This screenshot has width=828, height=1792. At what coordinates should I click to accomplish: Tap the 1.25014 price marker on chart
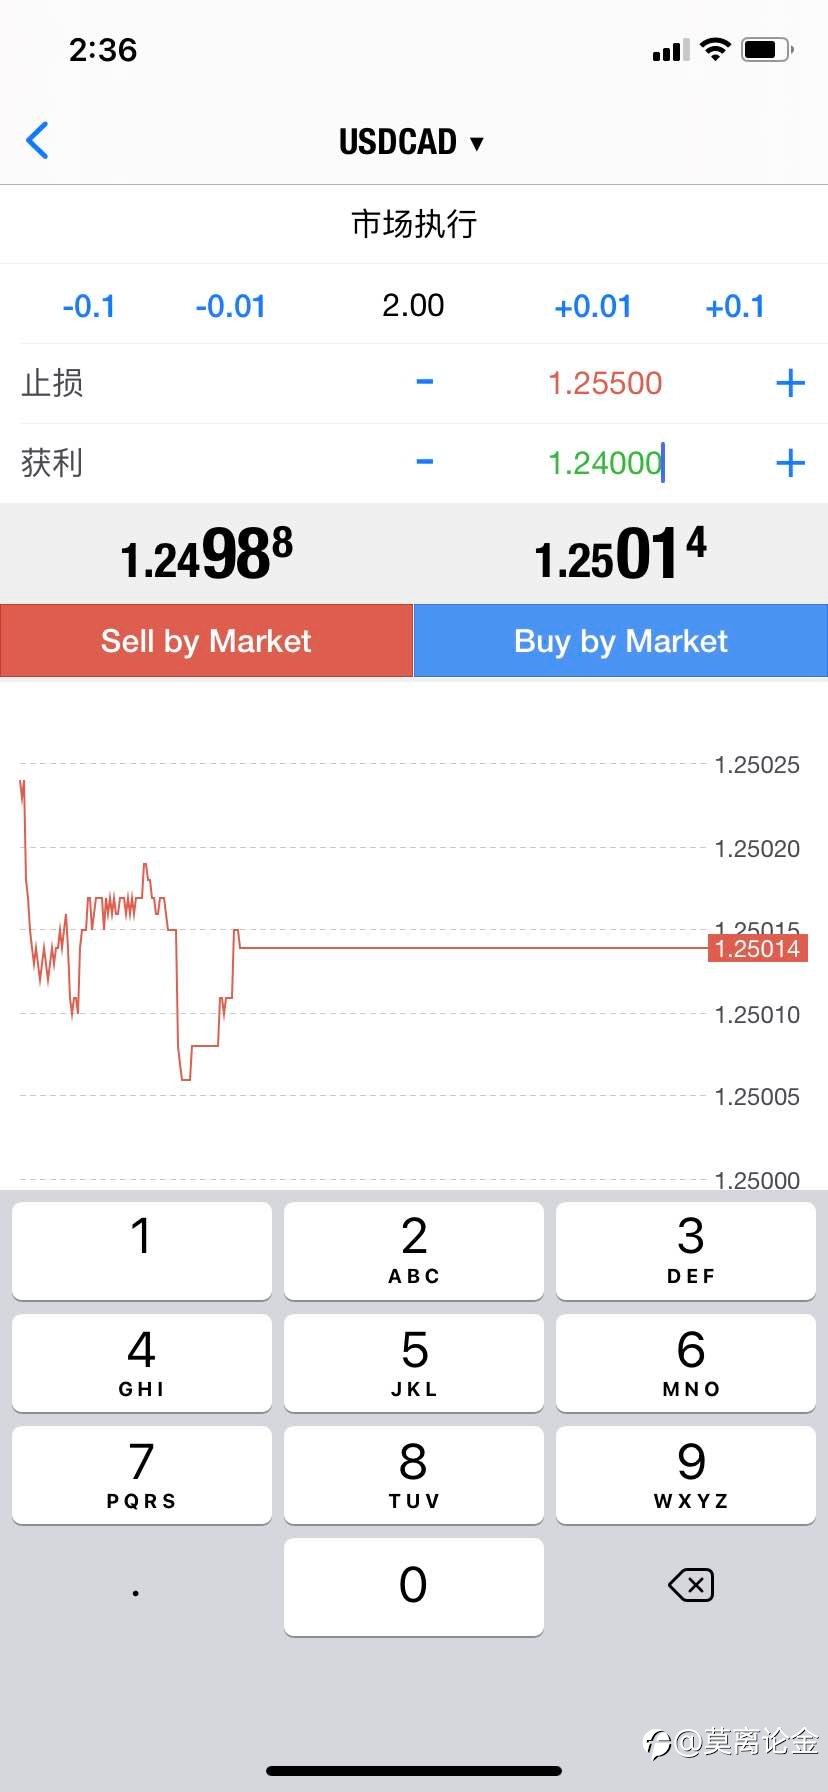[757, 948]
